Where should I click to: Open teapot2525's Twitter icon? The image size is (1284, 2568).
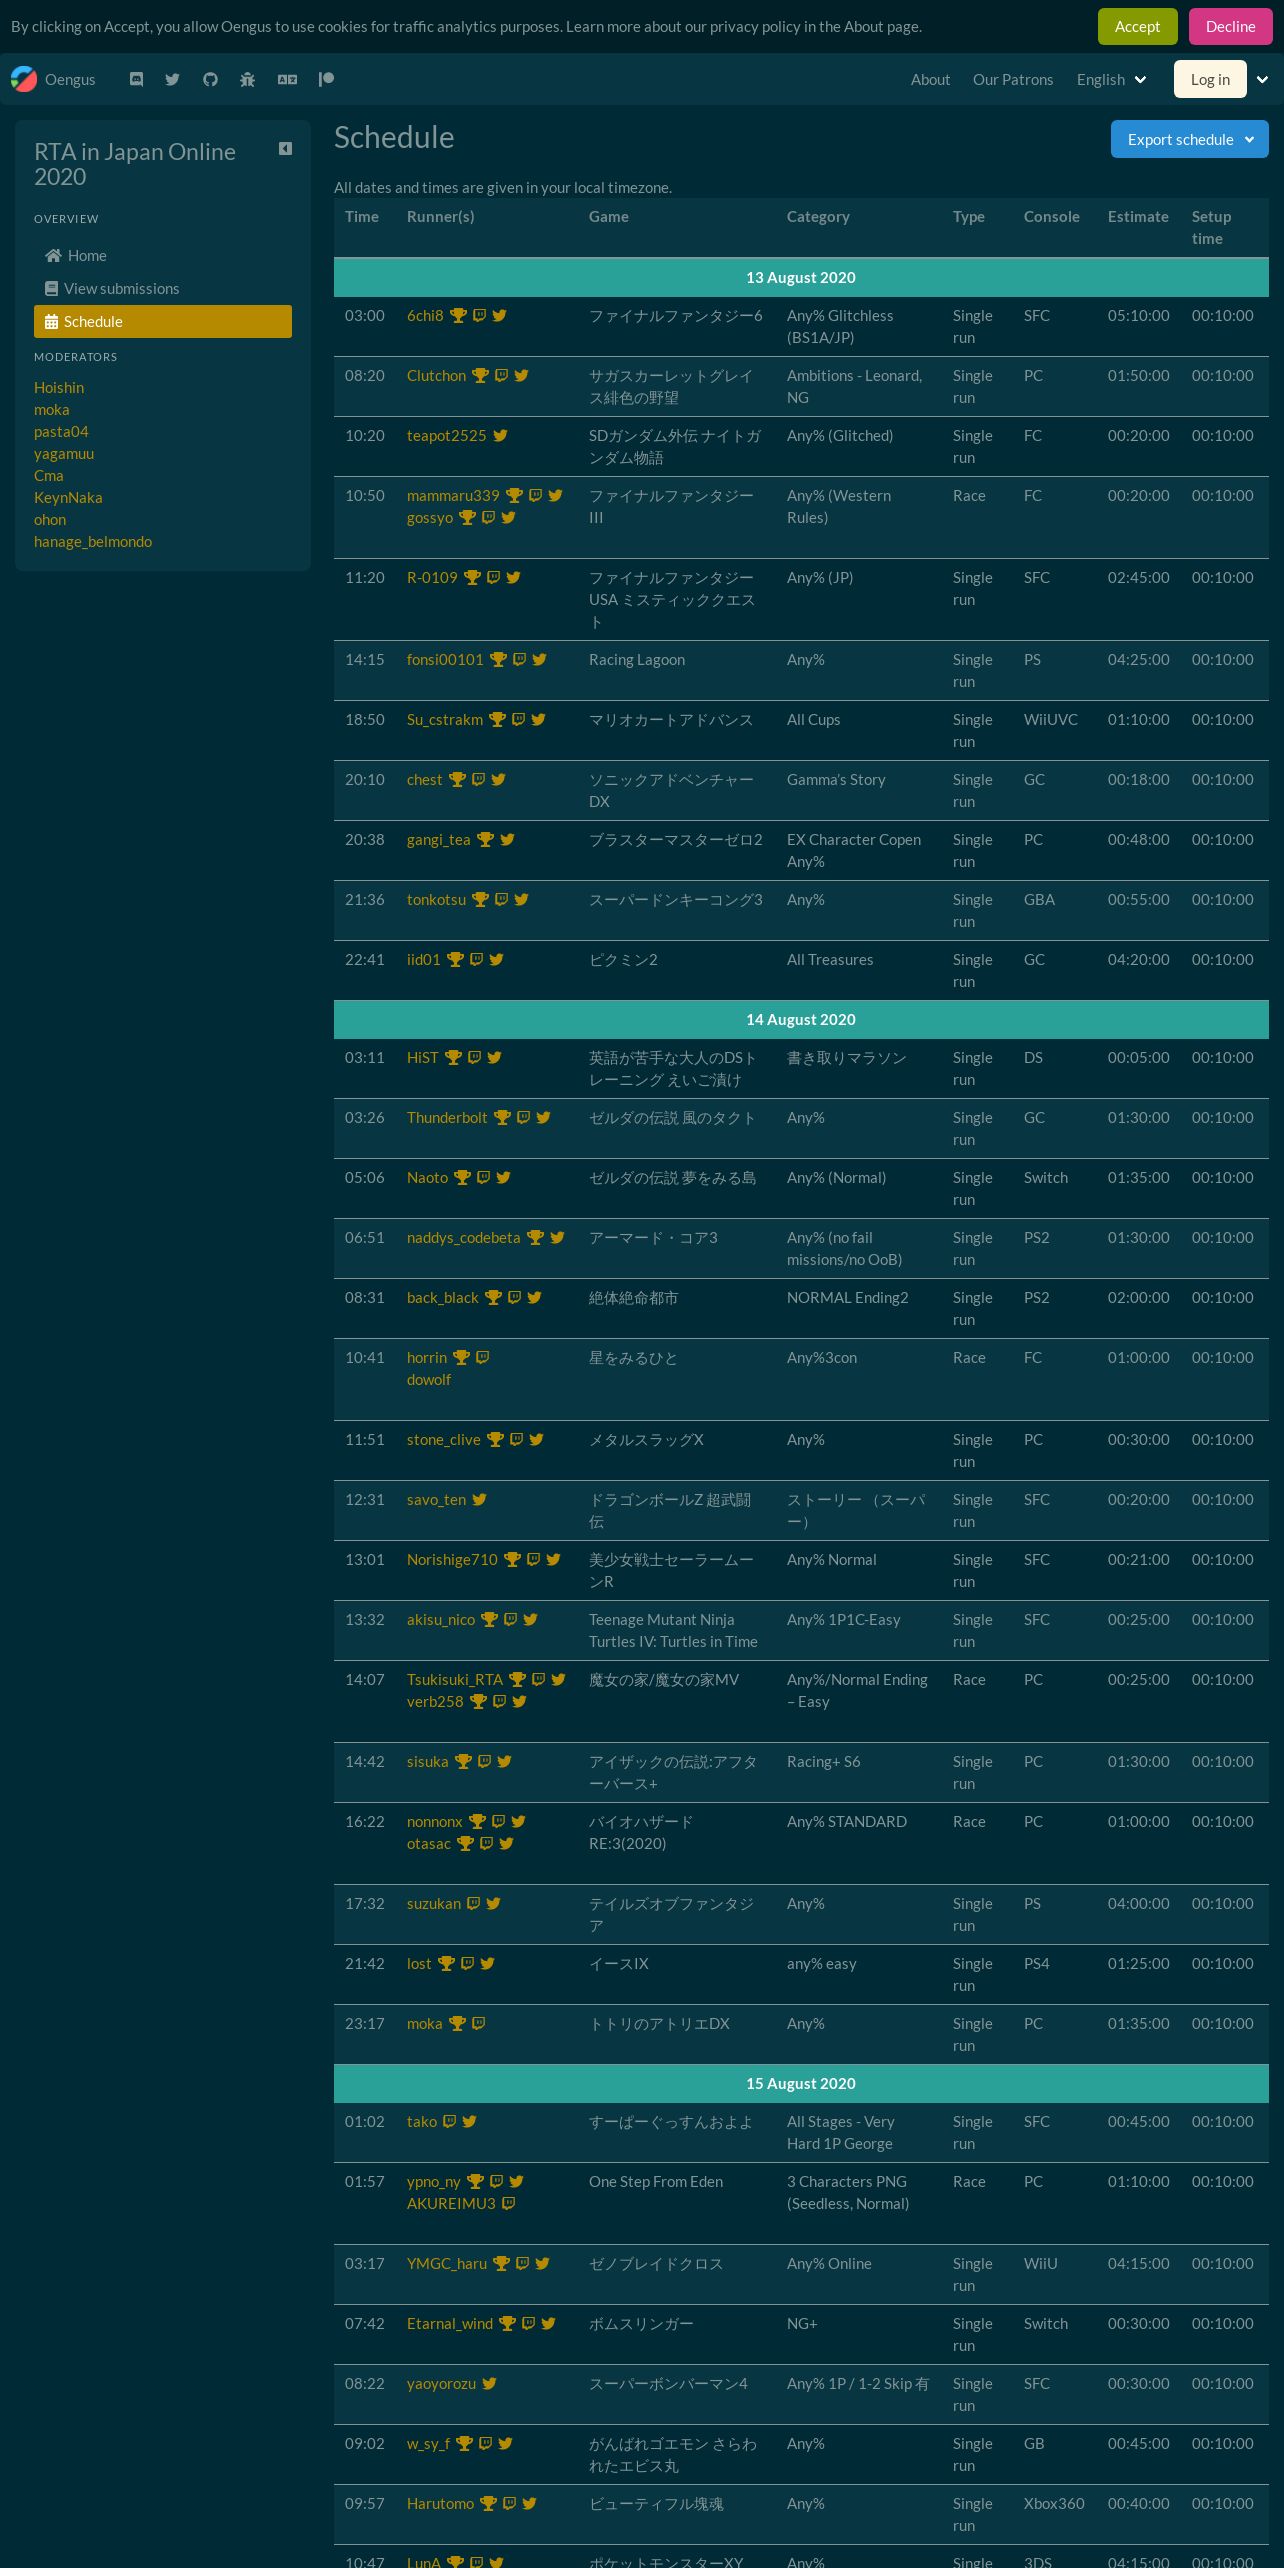click(500, 435)
